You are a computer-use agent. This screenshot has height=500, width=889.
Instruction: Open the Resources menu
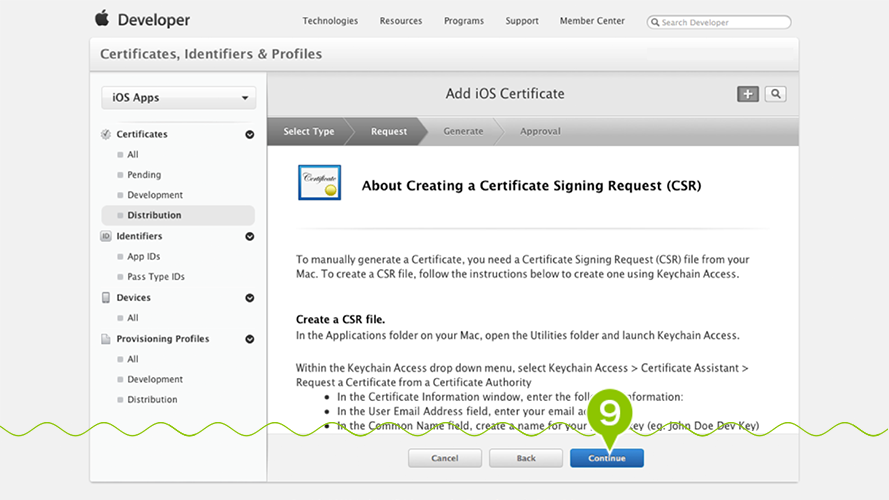401,21
